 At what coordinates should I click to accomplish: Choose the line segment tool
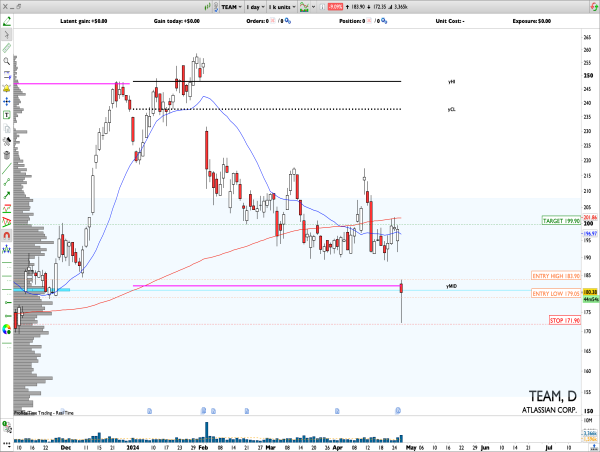[x=7, y=182]
